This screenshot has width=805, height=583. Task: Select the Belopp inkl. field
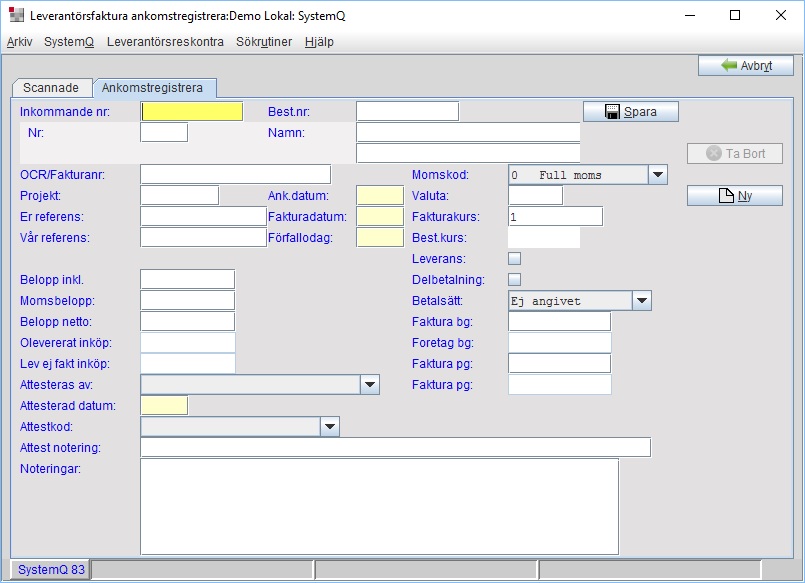click(187, 279)
